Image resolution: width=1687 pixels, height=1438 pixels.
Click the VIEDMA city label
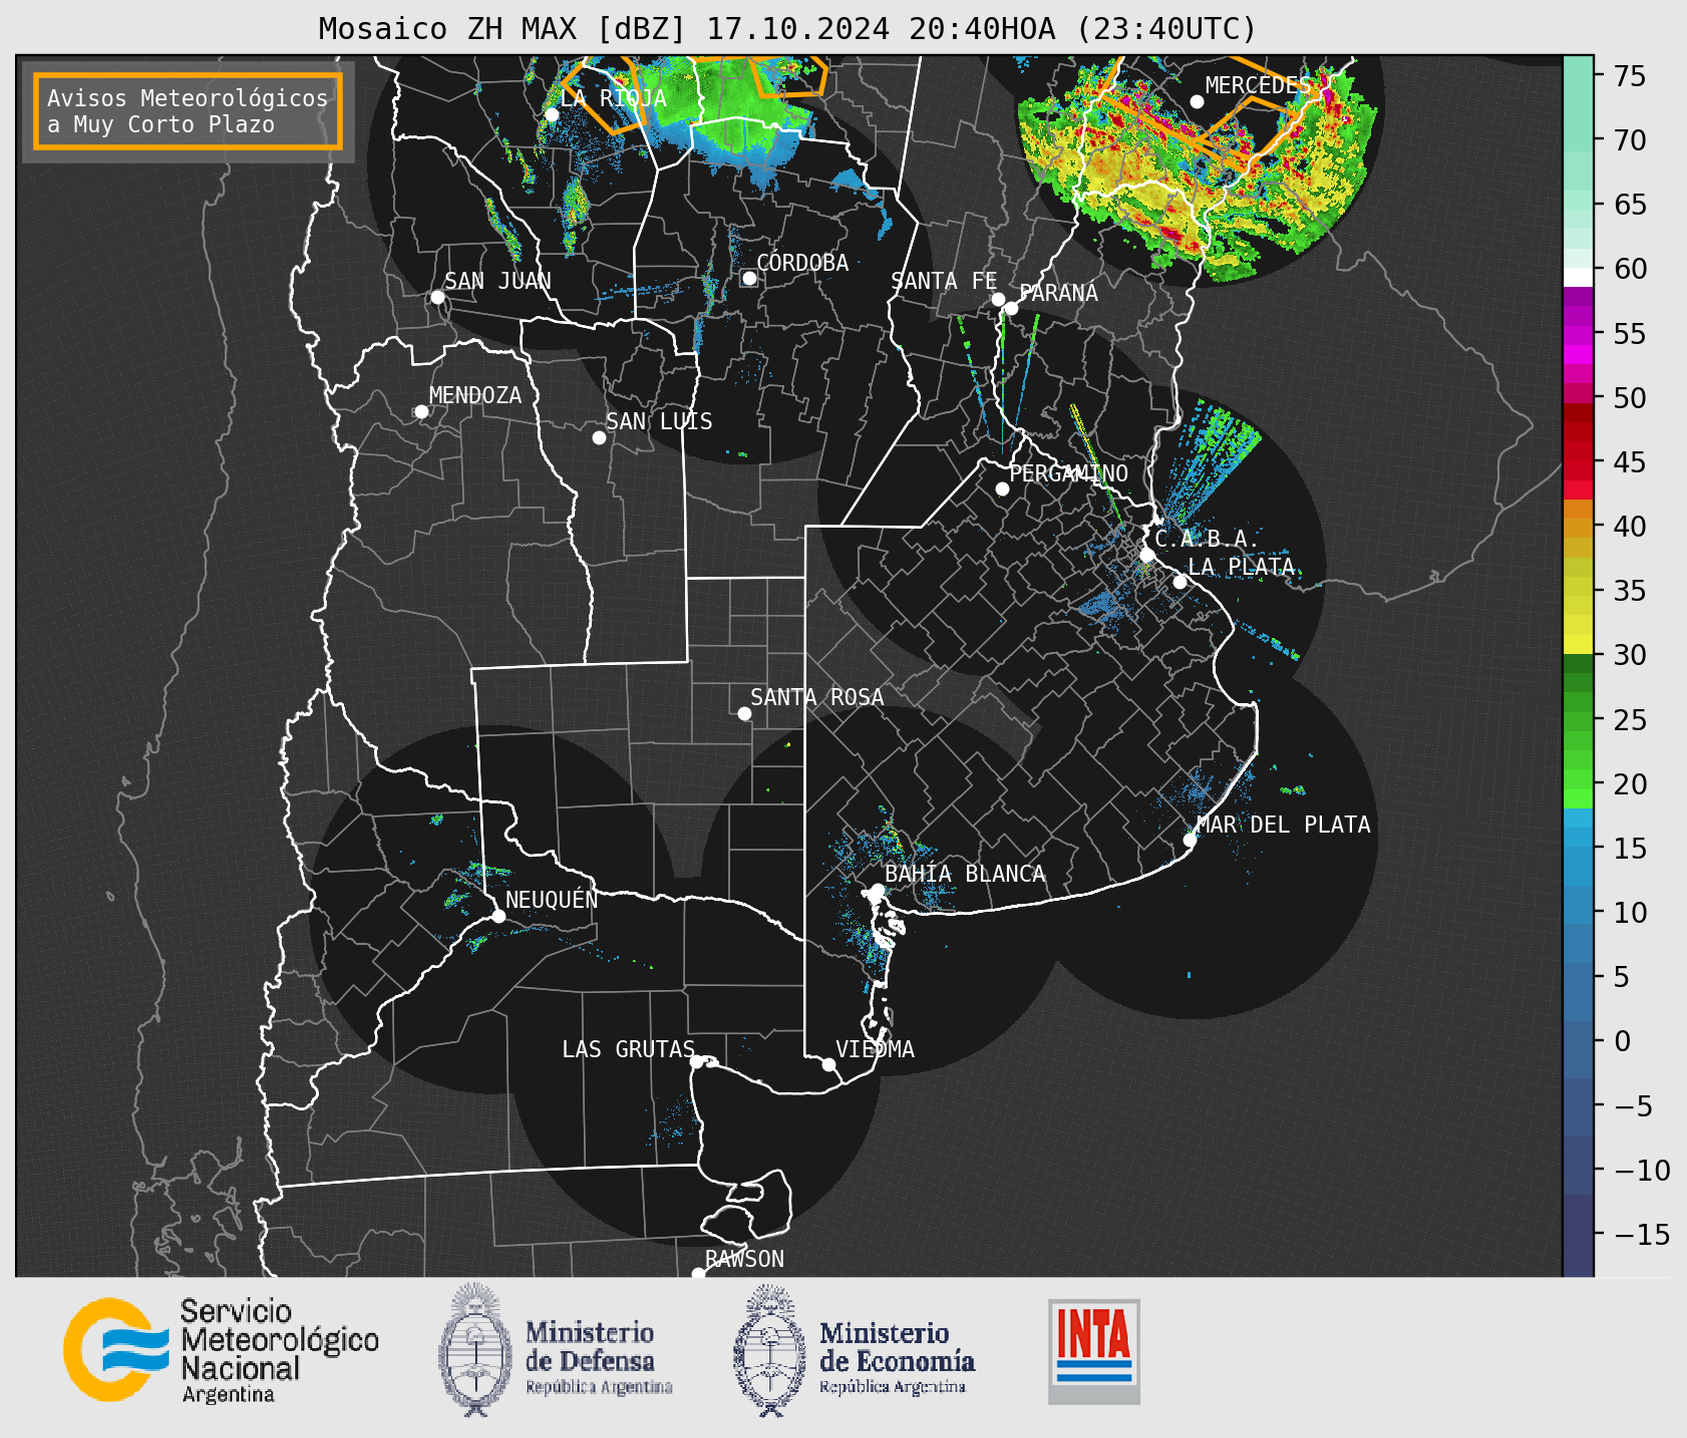(875, 1049)
